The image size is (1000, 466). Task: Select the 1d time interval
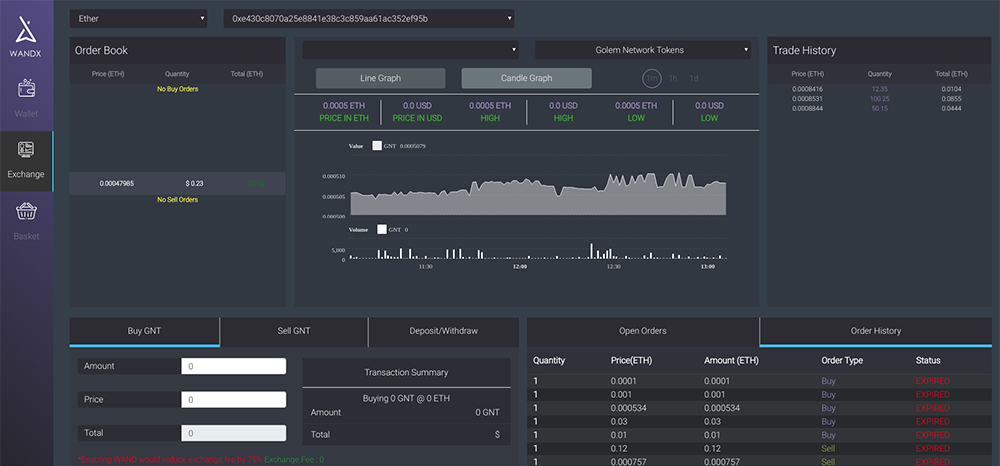[694, 78]
